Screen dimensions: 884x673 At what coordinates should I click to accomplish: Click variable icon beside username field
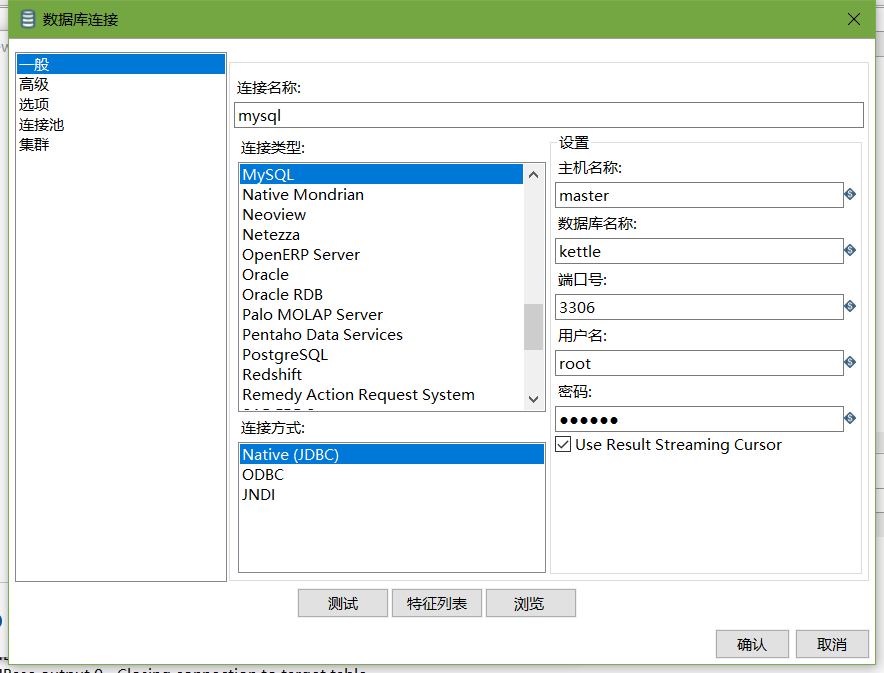coord(850,362)
